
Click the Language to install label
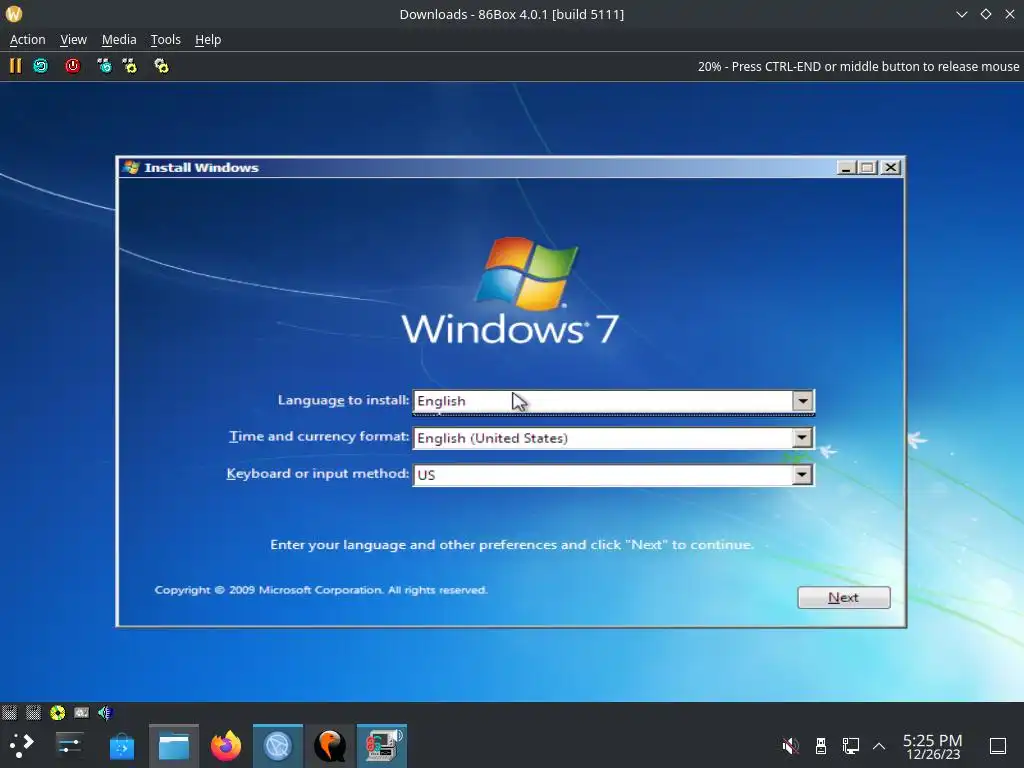click(344, 400)
